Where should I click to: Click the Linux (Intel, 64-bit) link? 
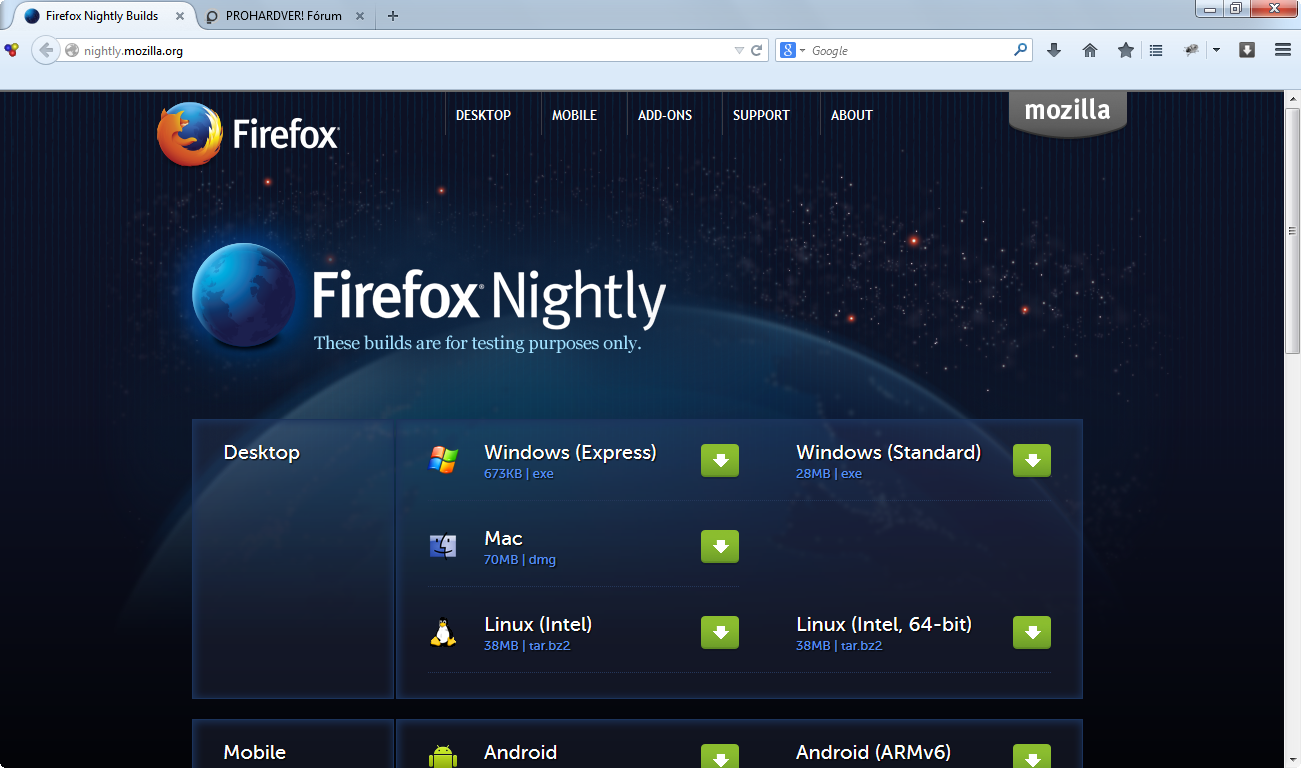[884, 624]
